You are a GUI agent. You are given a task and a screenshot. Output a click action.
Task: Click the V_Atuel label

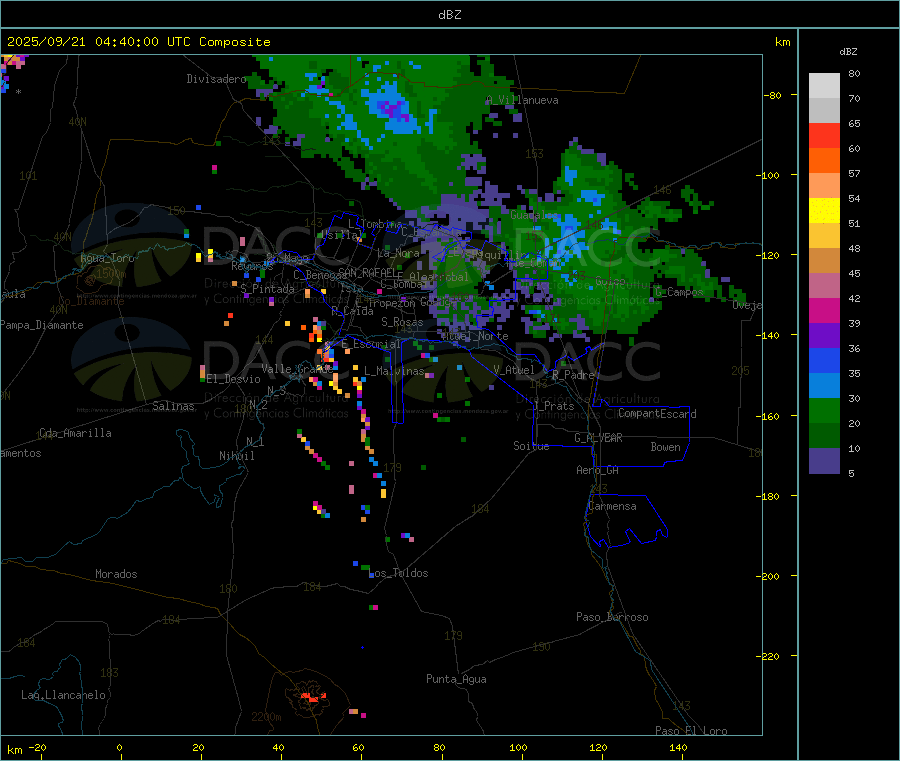tap(514, 370)
